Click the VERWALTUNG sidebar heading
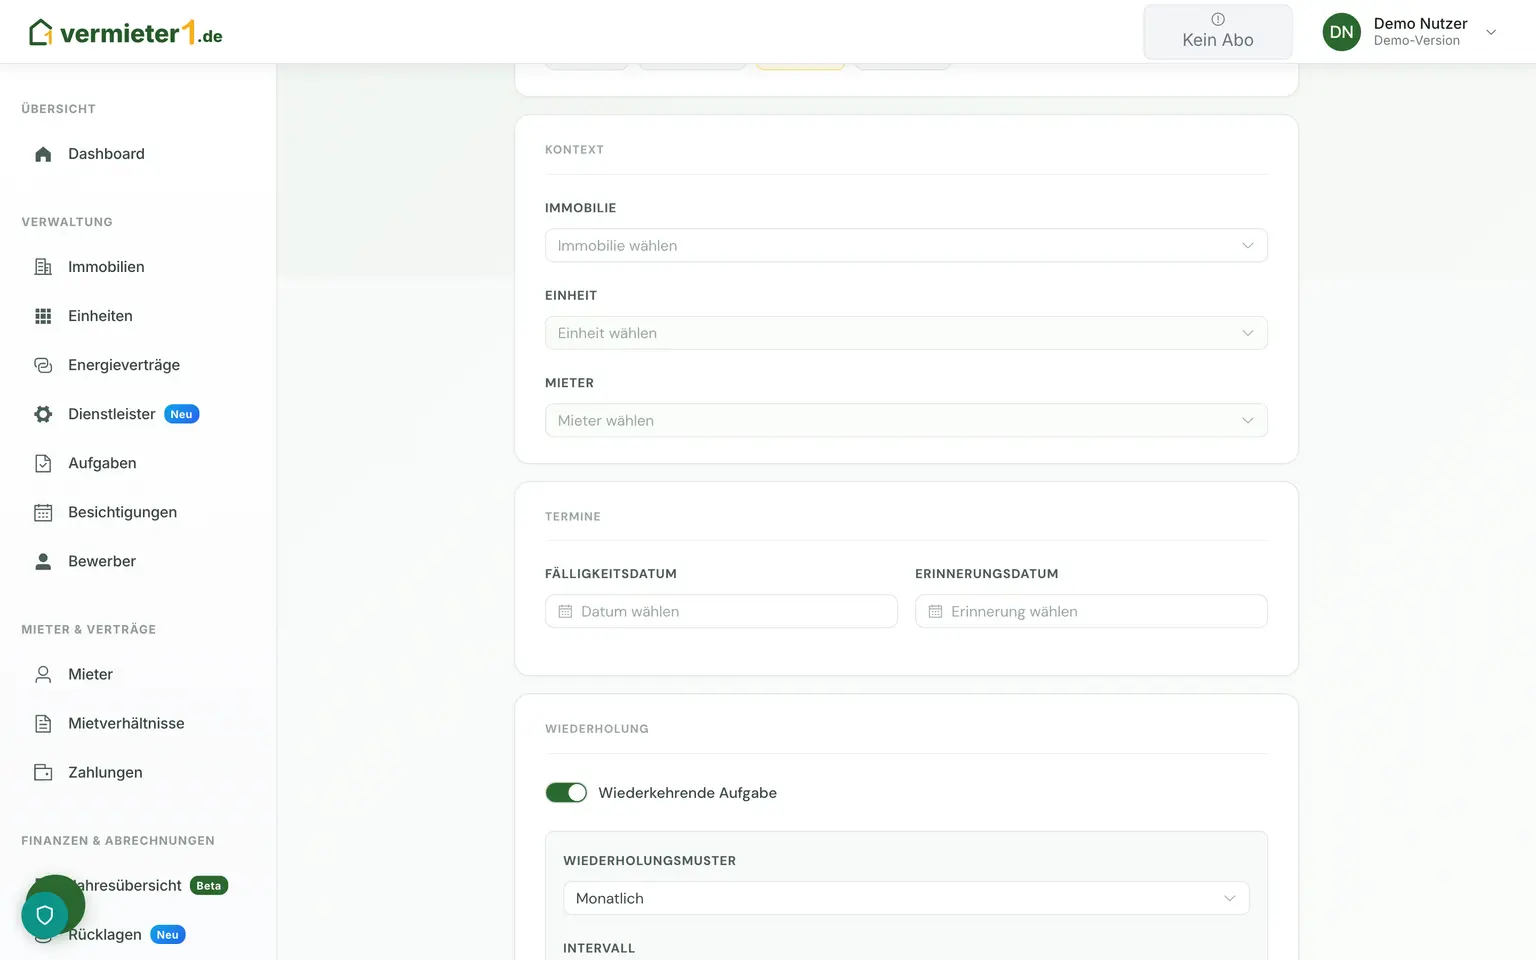 pyautogui.click(x=67, y=222)
